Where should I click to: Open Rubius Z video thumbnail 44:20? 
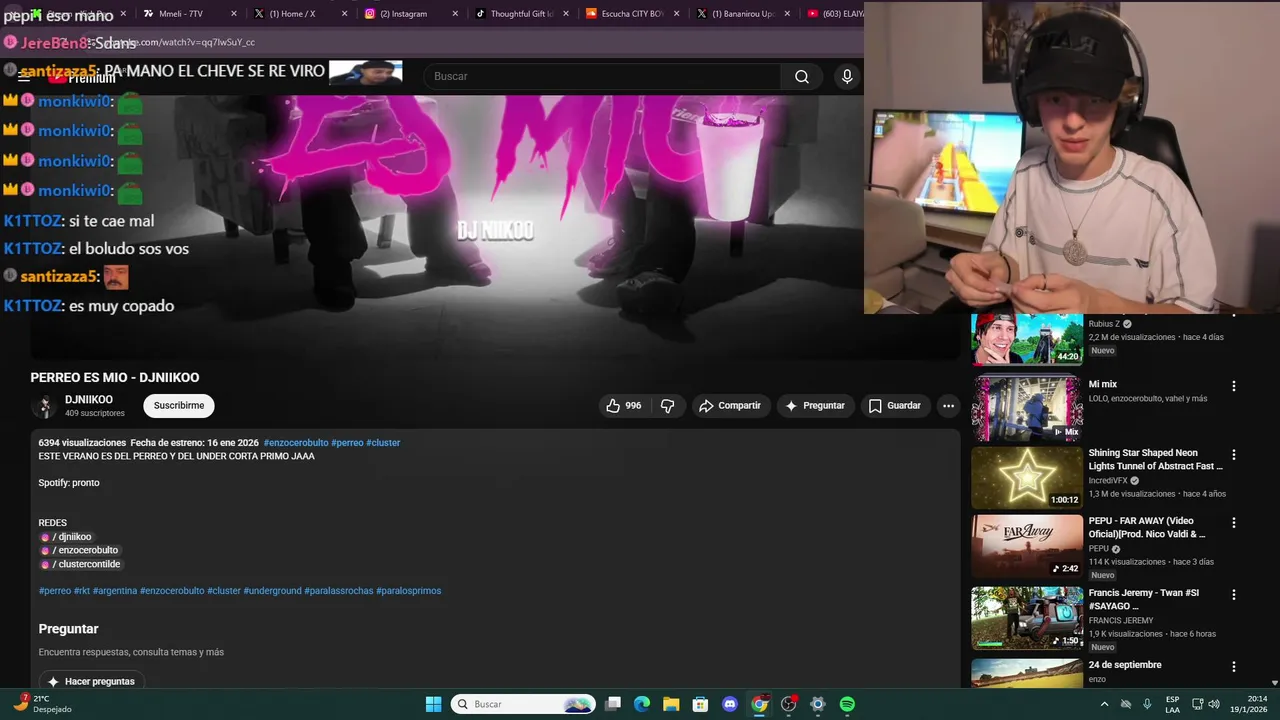(1027, 339)
